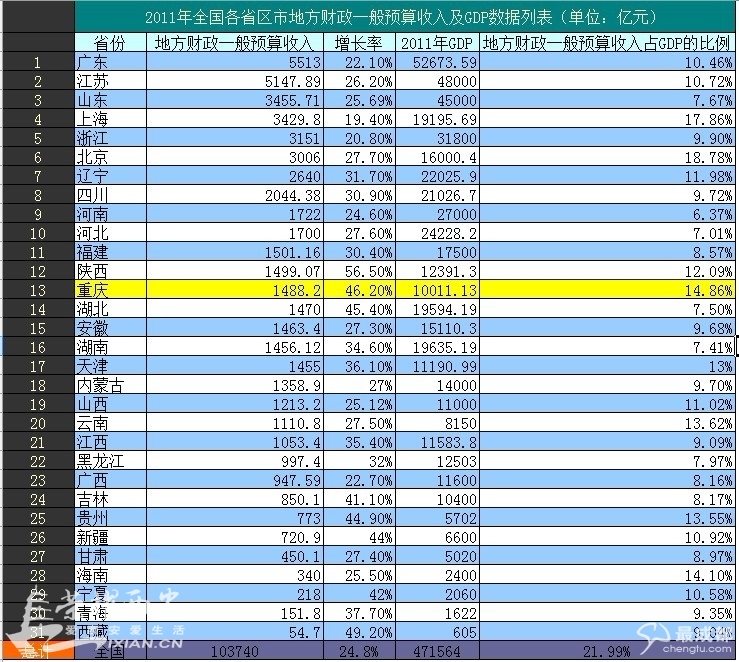Select growth rate 49.20%
The width and height of the screenshot is (739, 662).
click(x=360, y=631)
